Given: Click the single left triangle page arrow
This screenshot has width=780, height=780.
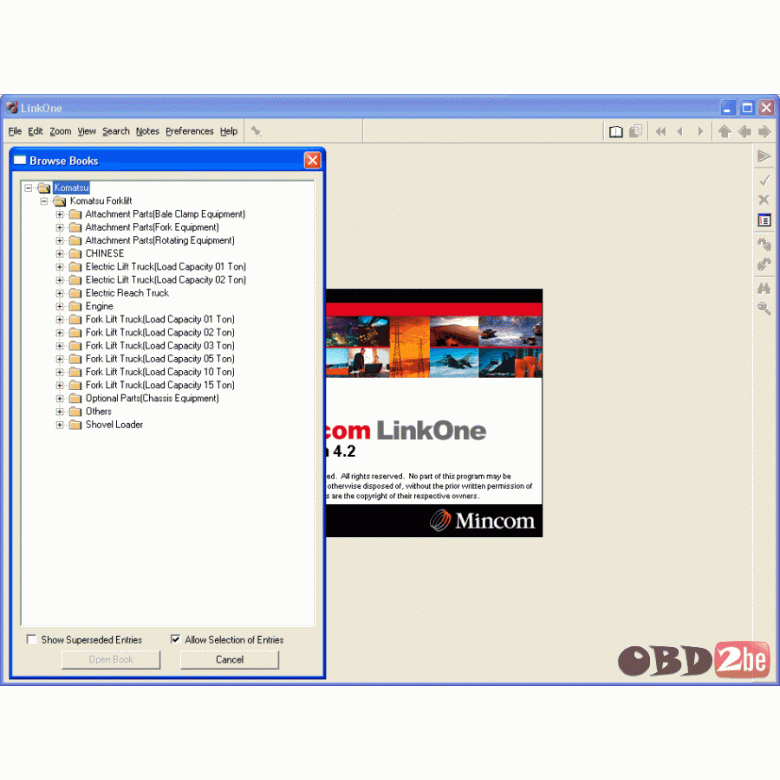Looking at the screenshot, I should point(680,132).
